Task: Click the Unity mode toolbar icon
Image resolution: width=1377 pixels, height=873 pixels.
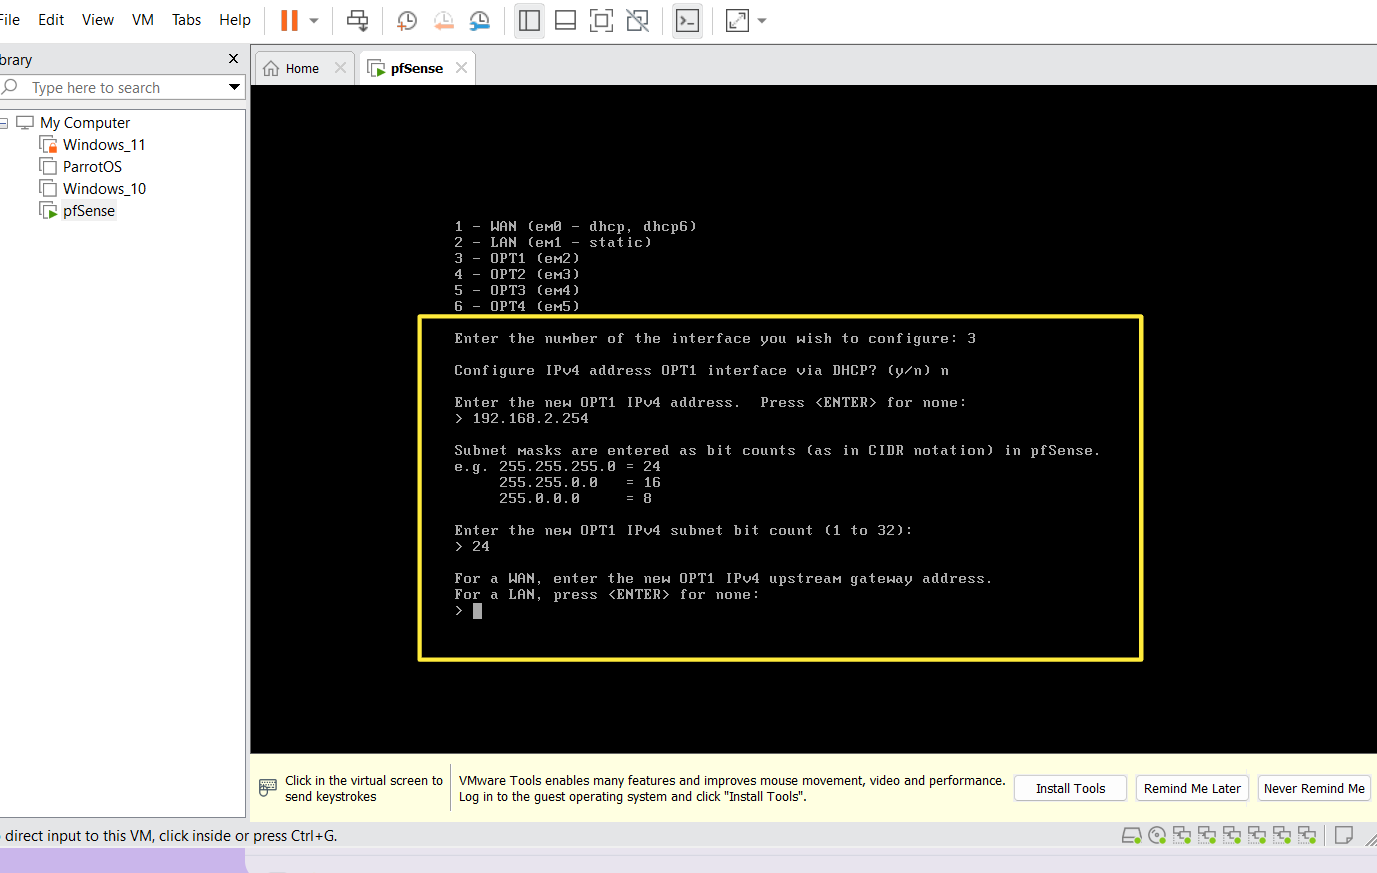Action: [x=637, y=20]
